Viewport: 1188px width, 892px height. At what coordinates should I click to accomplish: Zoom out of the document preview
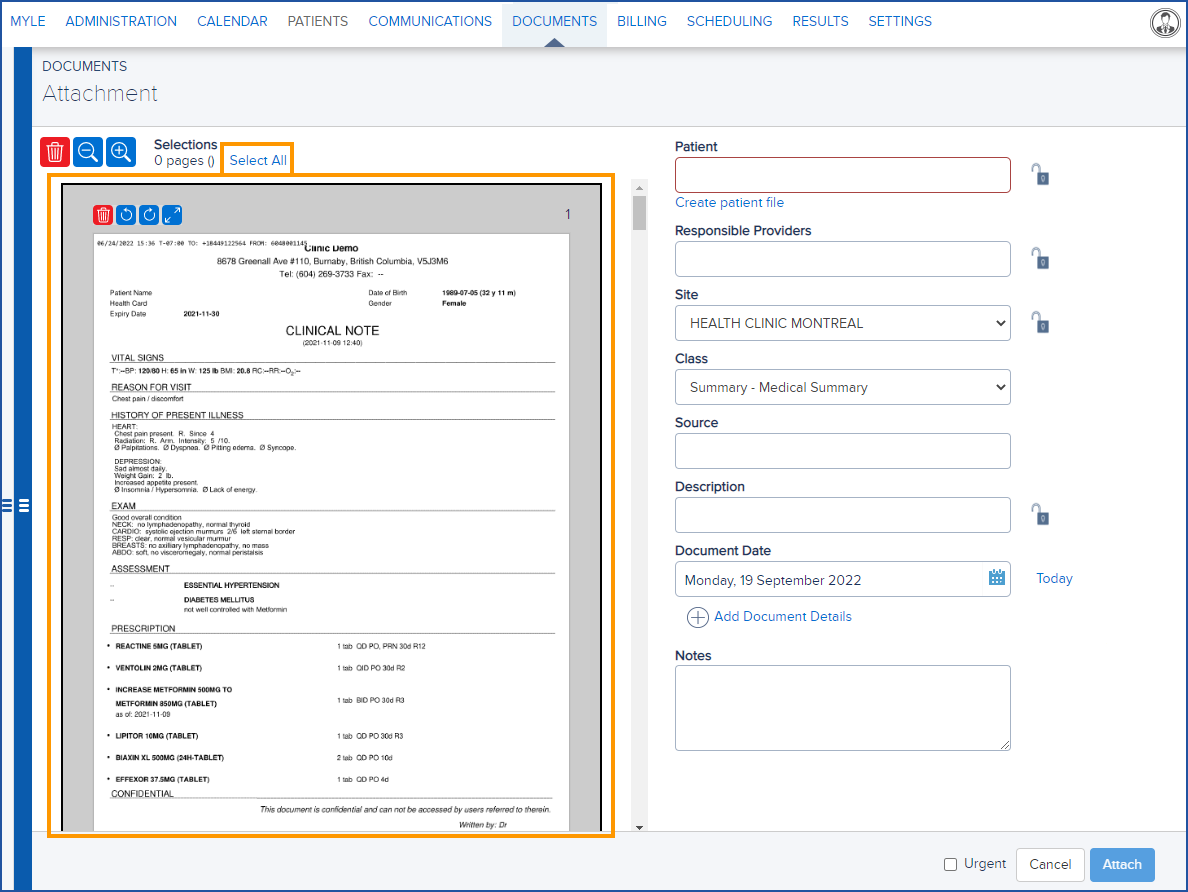pyautogui.click(x=88, y=152)
